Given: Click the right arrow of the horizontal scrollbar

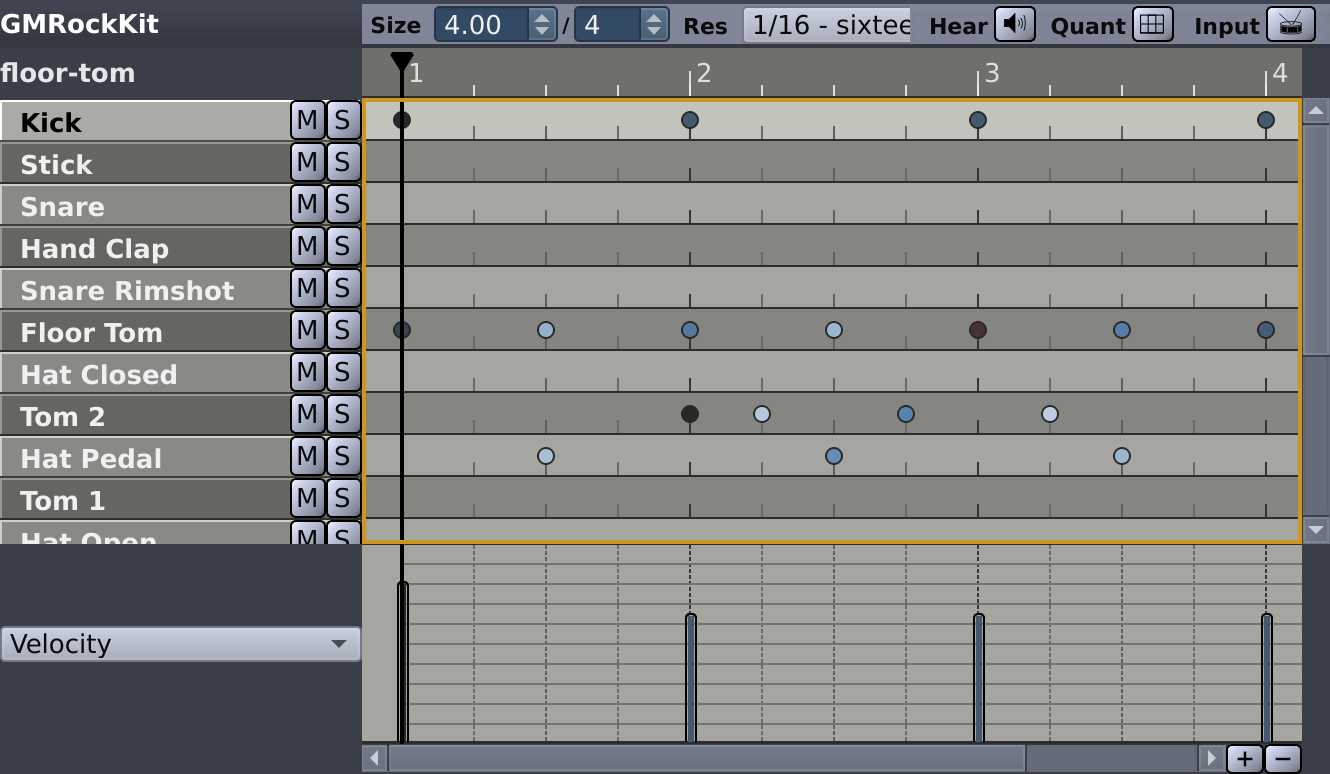Looking at the screenshot, I should [x=1210, y=759].
